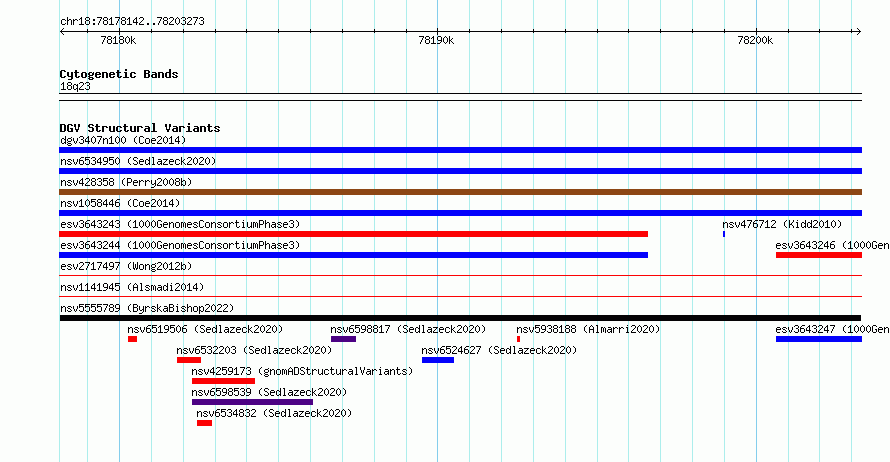Click the nsv1141945 (Alsmadi2014) label
890x462 pixels.
click(x=132, y=287)
